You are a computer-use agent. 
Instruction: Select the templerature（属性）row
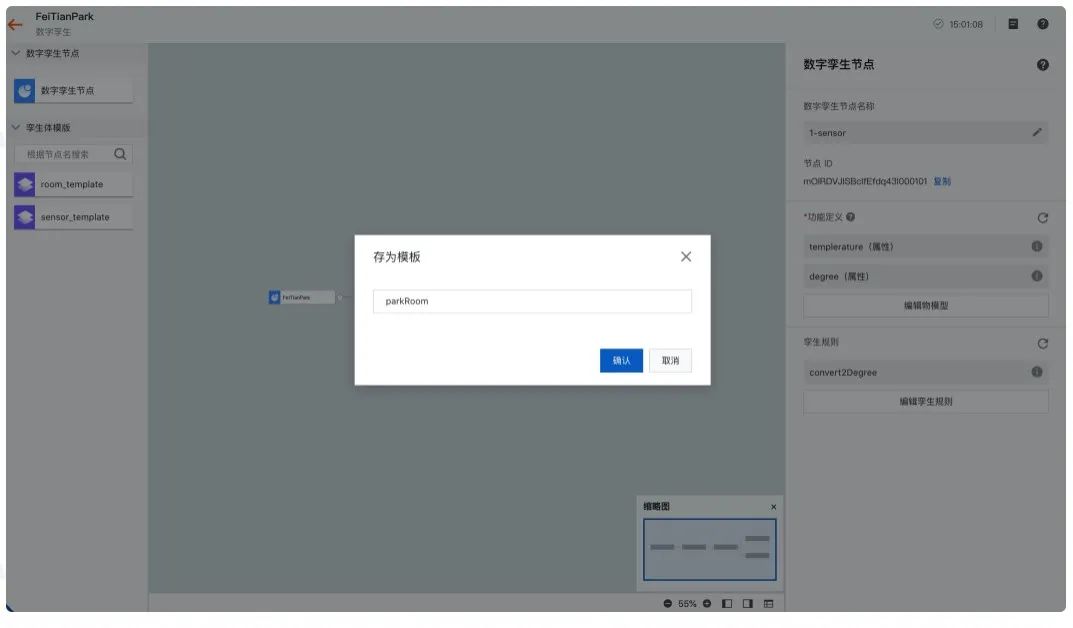tap(925, 246)
